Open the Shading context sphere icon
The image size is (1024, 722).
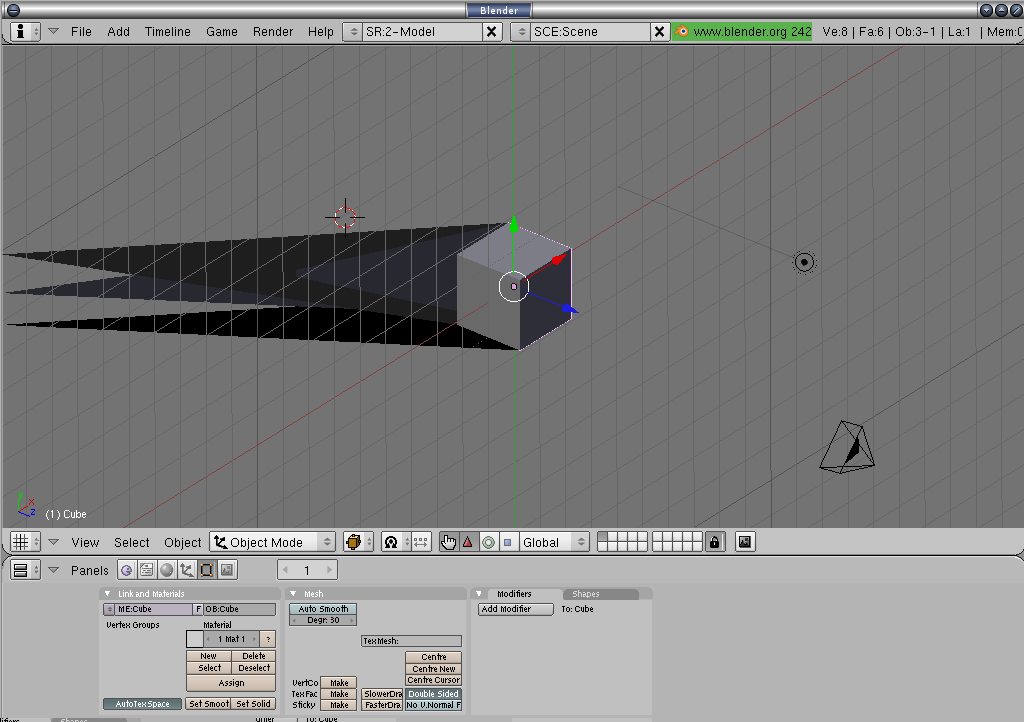point(167,570)
